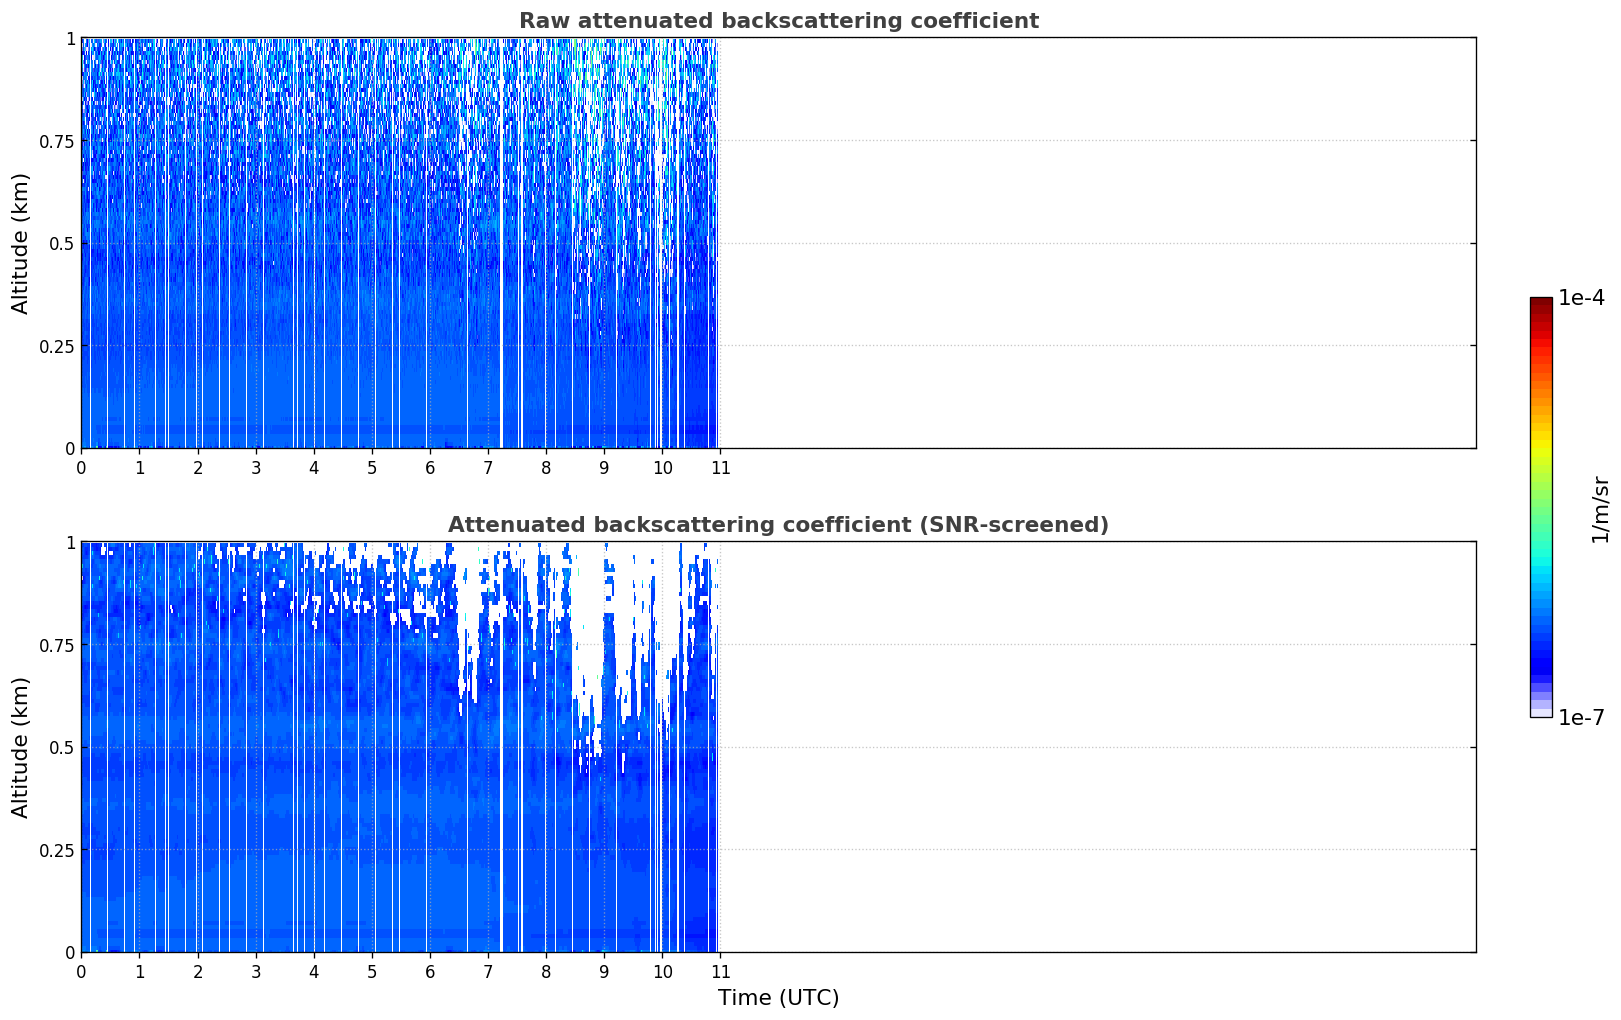Click the '6' time tick on top plot
Screen dimensions: 1621x1020
430,468
